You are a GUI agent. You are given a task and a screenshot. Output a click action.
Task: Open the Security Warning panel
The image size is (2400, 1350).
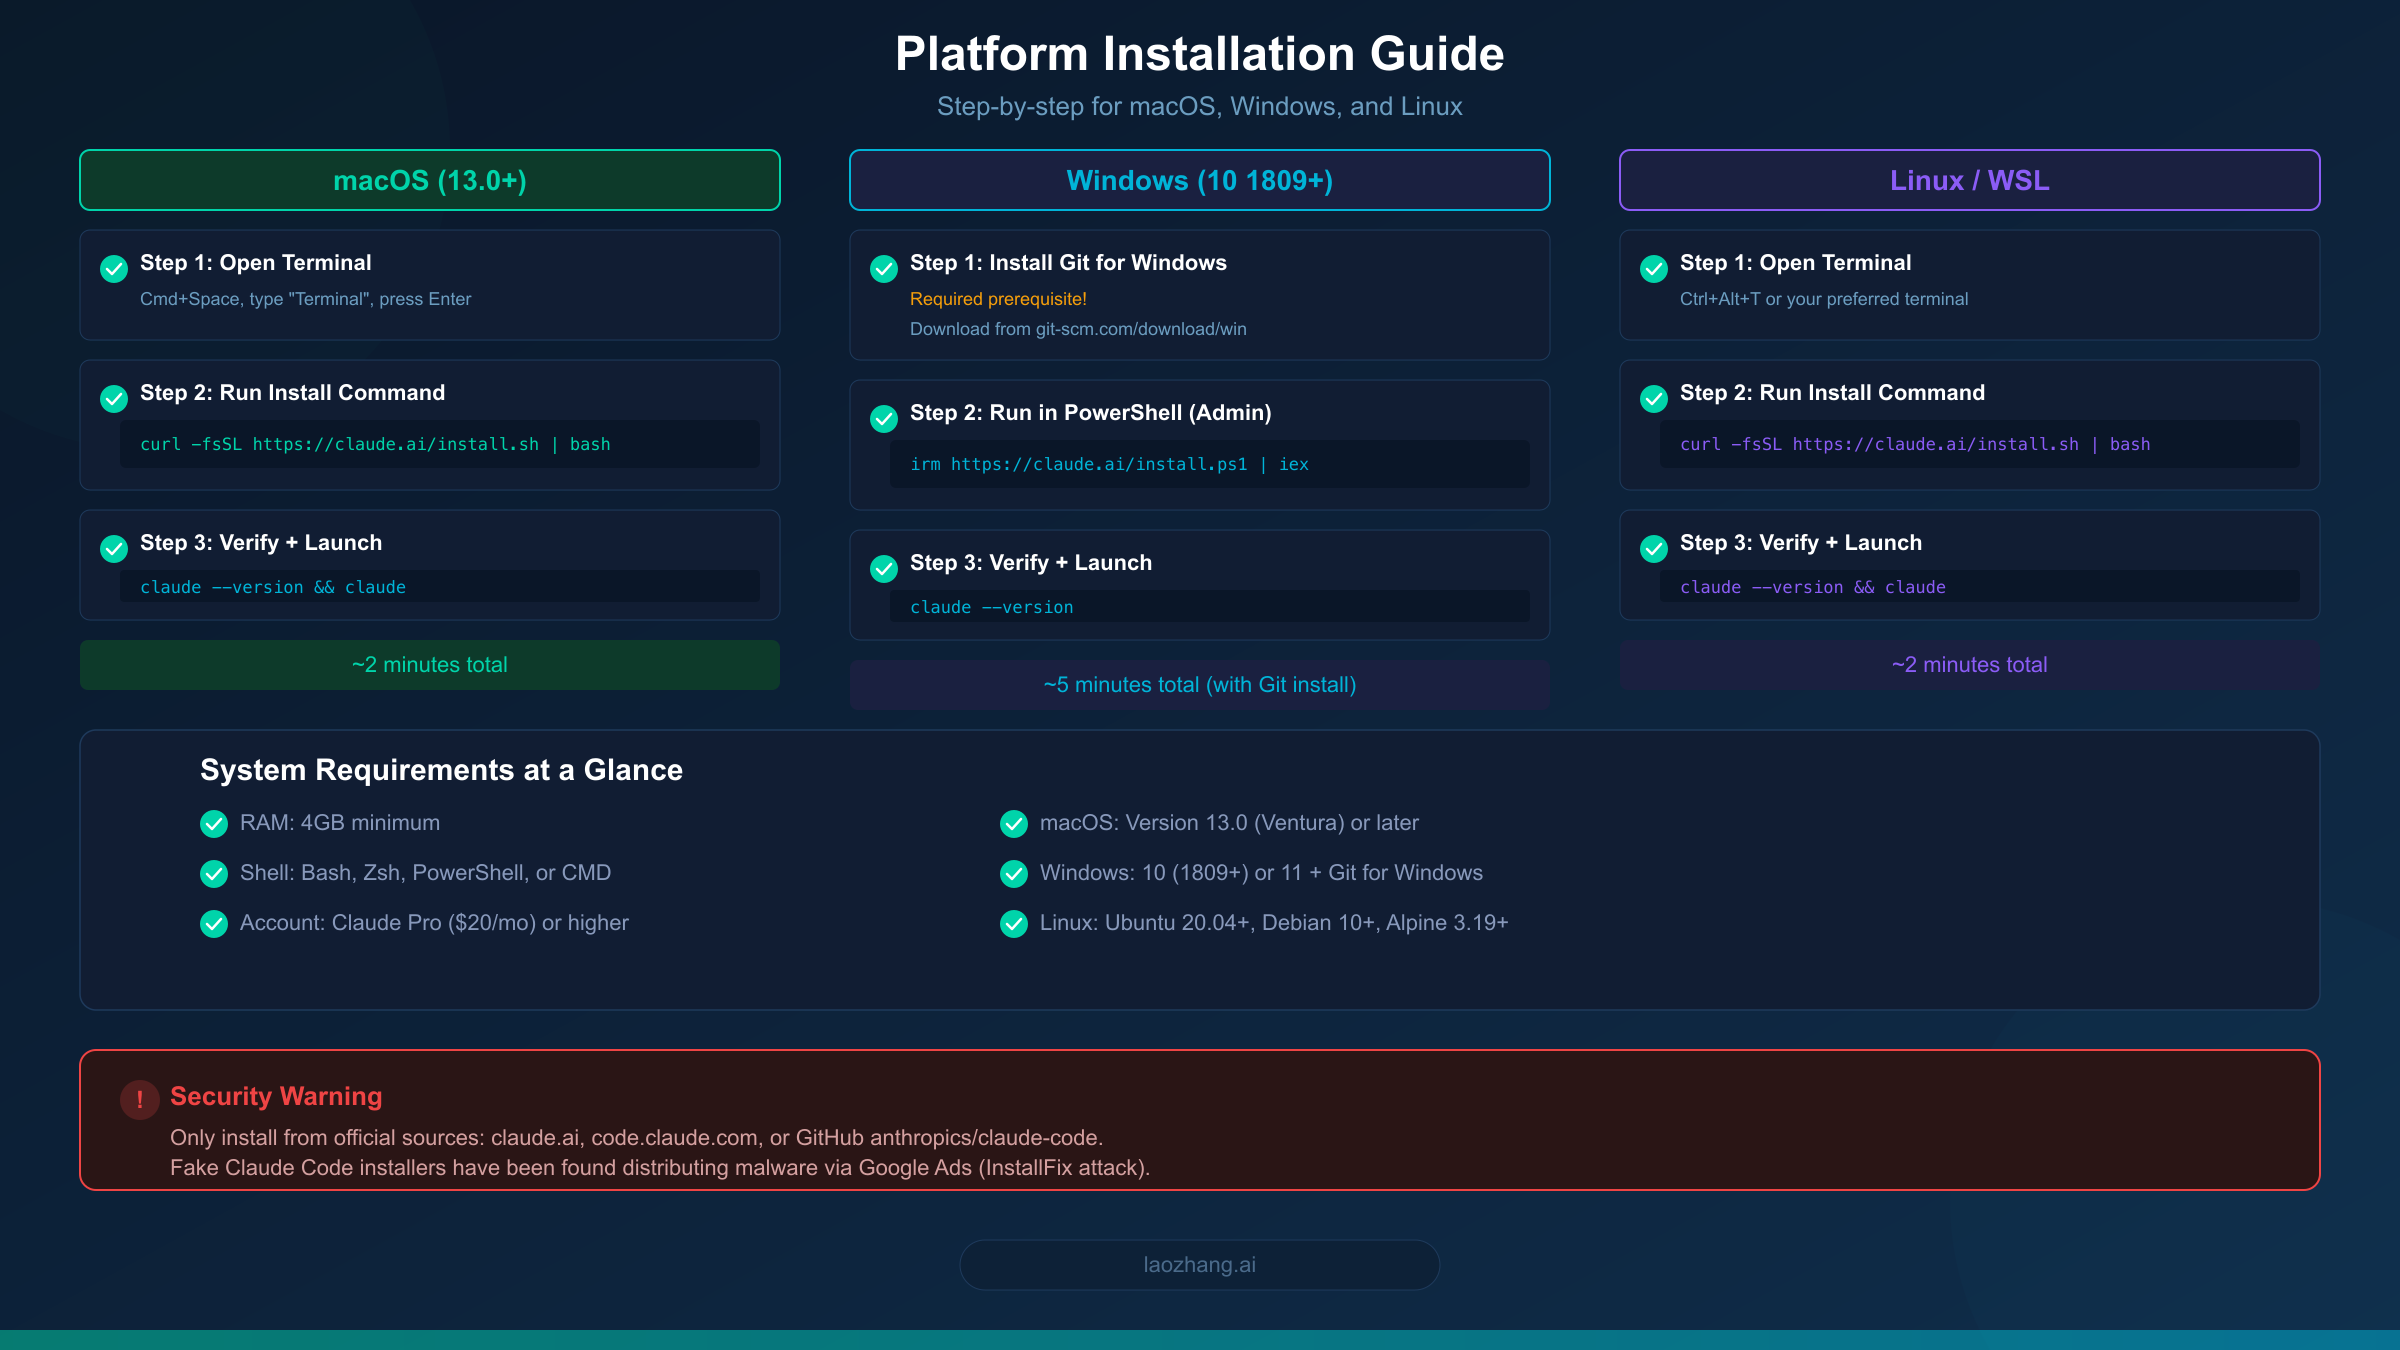(x=1200, y=1119)
